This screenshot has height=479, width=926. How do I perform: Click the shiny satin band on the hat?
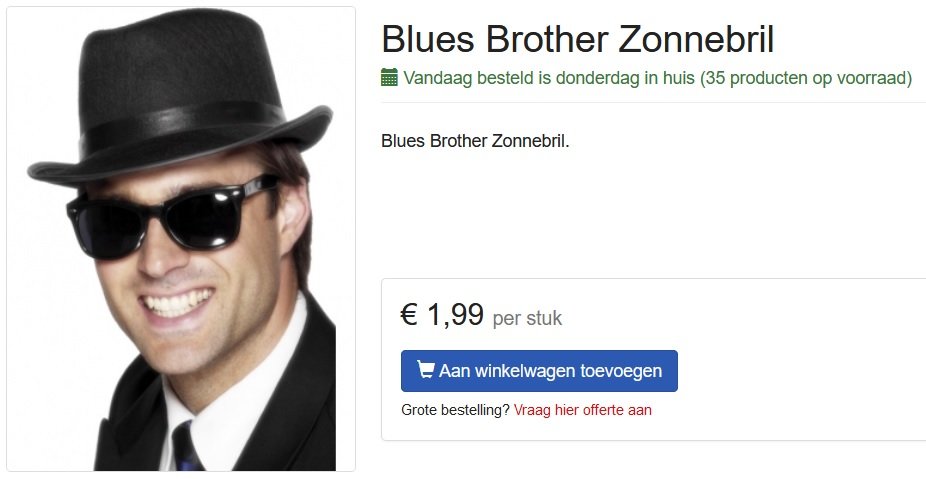click(181, 126)
